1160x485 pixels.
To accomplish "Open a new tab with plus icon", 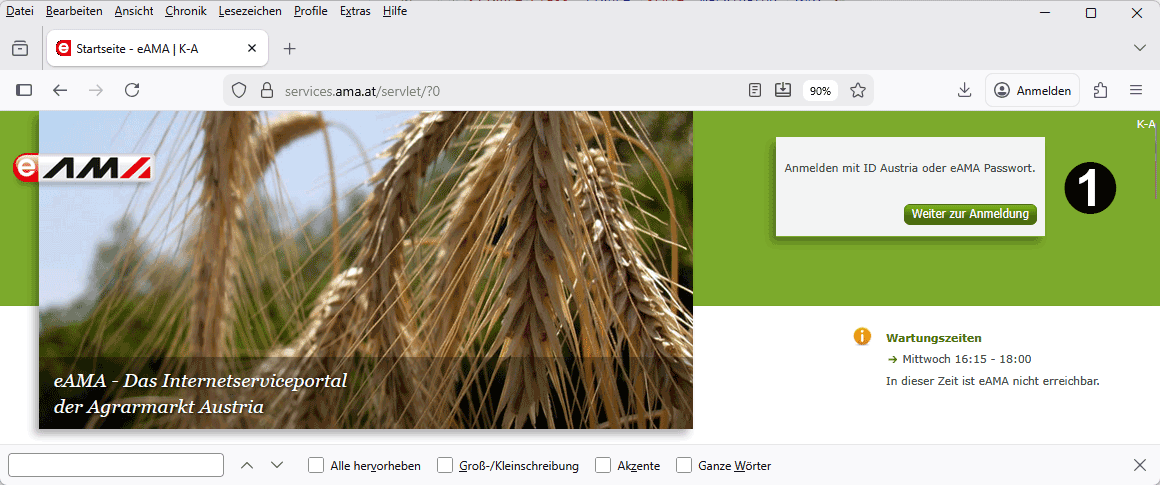I will tap(290, 49).
